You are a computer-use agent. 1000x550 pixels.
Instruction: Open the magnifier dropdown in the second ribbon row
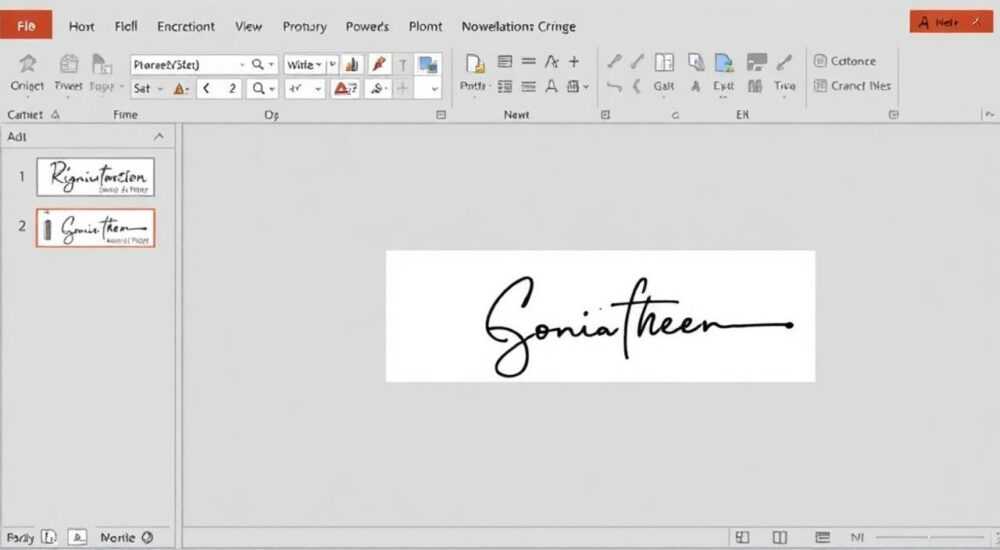pyautogui.click(x=263, y=89)
